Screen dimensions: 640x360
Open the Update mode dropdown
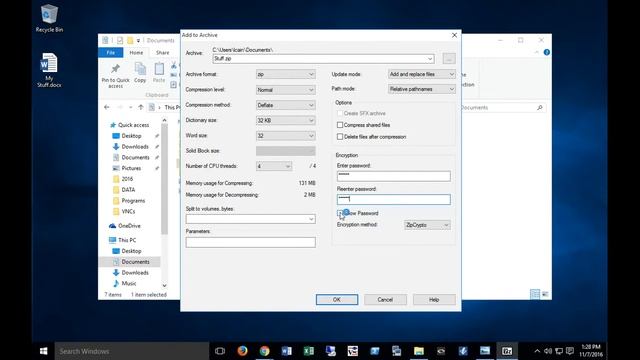coord(422,74)
